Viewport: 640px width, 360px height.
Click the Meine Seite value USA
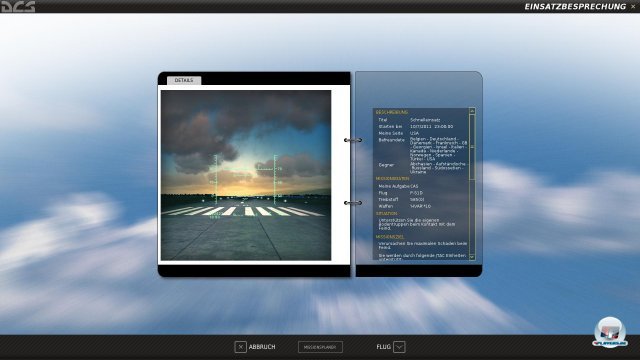pyautogui.click(x=415, y=133)
